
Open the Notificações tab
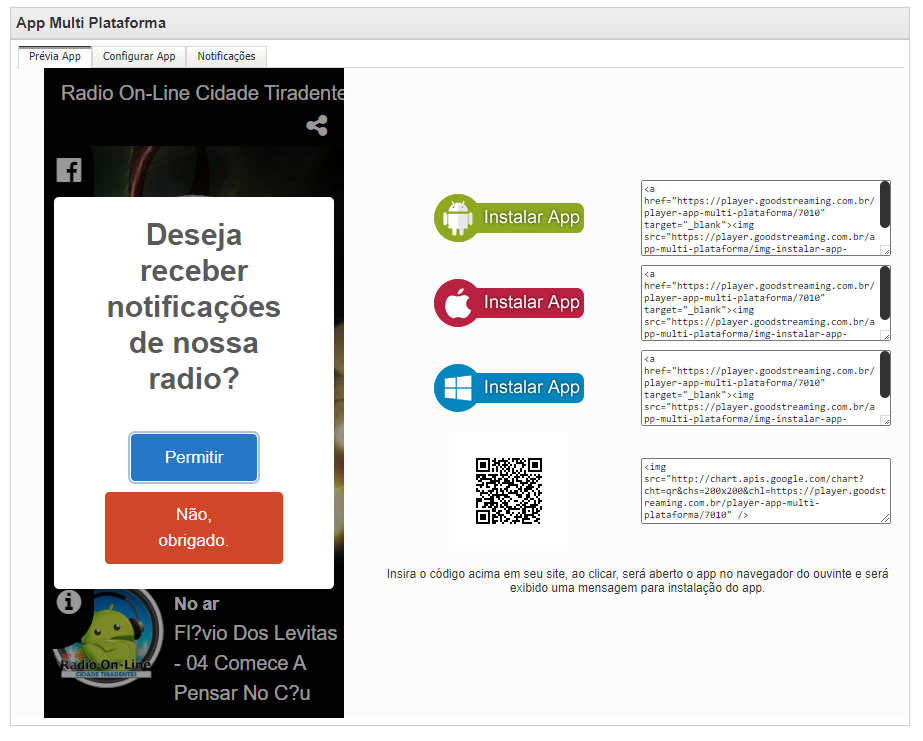click(226, 57)
